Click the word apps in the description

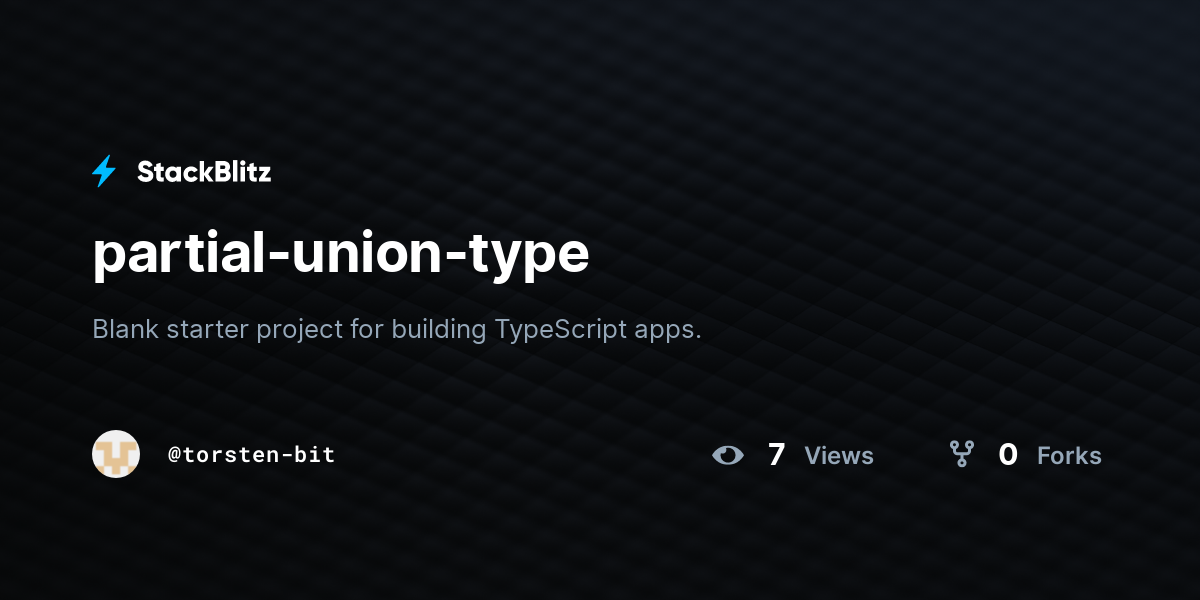tap(668, 333)
